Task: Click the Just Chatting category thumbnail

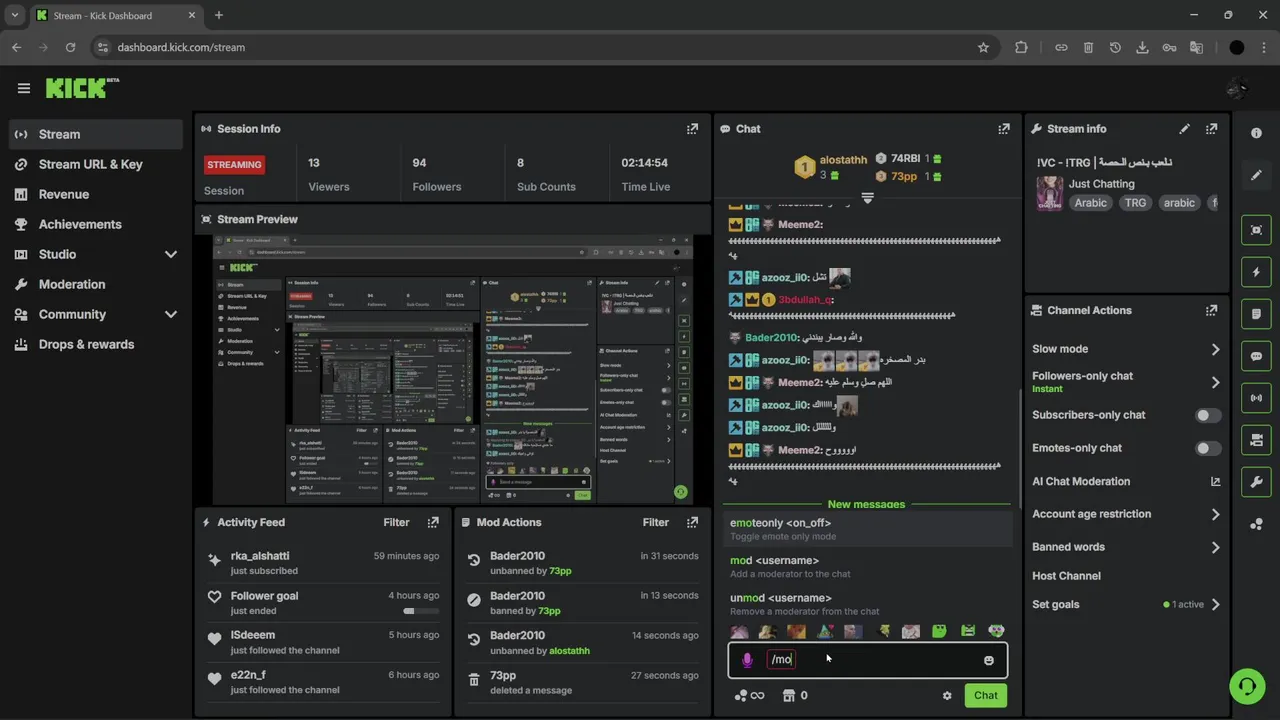Action: coord(1049,192)
